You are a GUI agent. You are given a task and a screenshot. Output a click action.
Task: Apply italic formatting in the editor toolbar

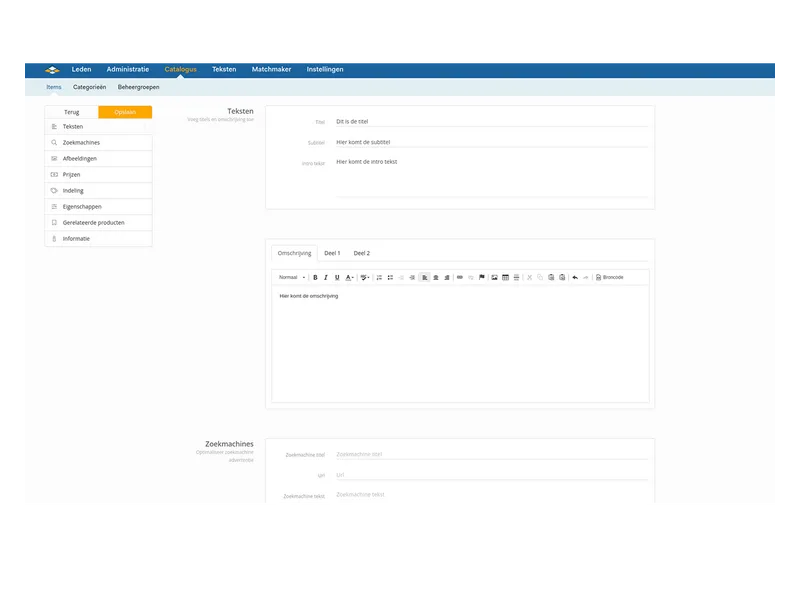tap(326, 278)
